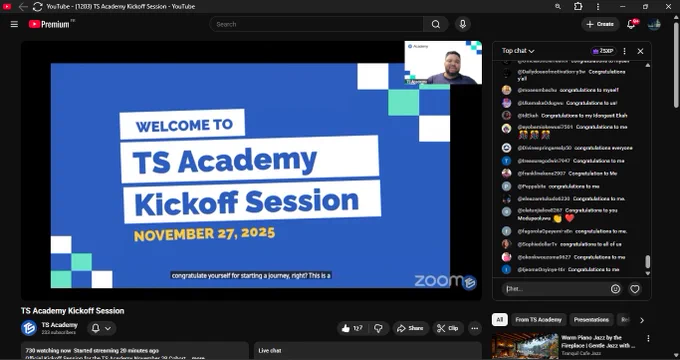Open the extensions puzzle icon in the title bar
The height and width of the screenshot is (360, 680).
[x=578, y=7]
